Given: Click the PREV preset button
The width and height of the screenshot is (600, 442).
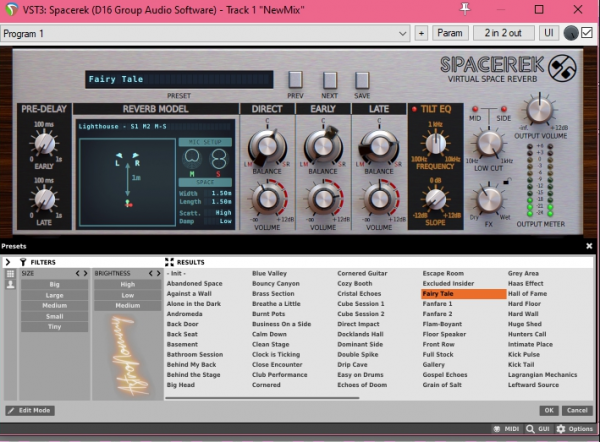Looking at the screenshot, I should (x=295, y=80).
